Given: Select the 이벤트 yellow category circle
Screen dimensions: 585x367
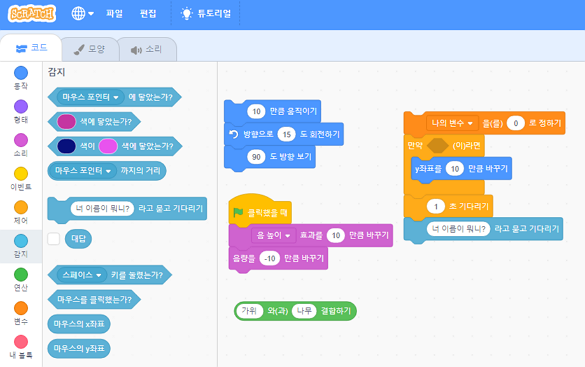Looking at the screenshot, I should pyautogui.click(x=21, y=174).
